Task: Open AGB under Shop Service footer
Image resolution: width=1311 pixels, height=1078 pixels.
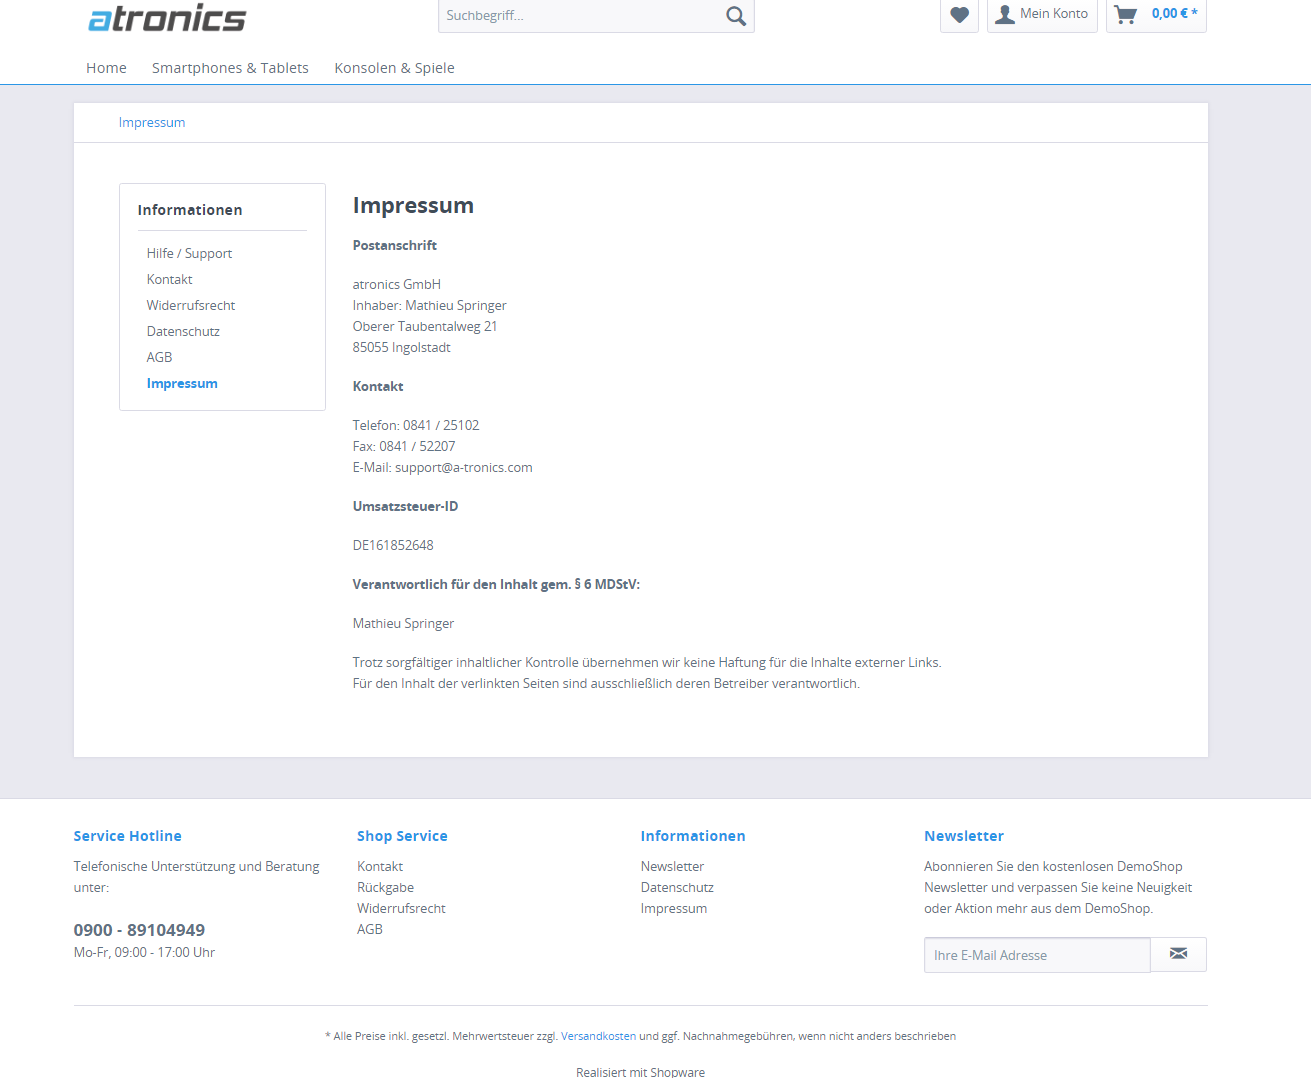Action: (370, 930)
